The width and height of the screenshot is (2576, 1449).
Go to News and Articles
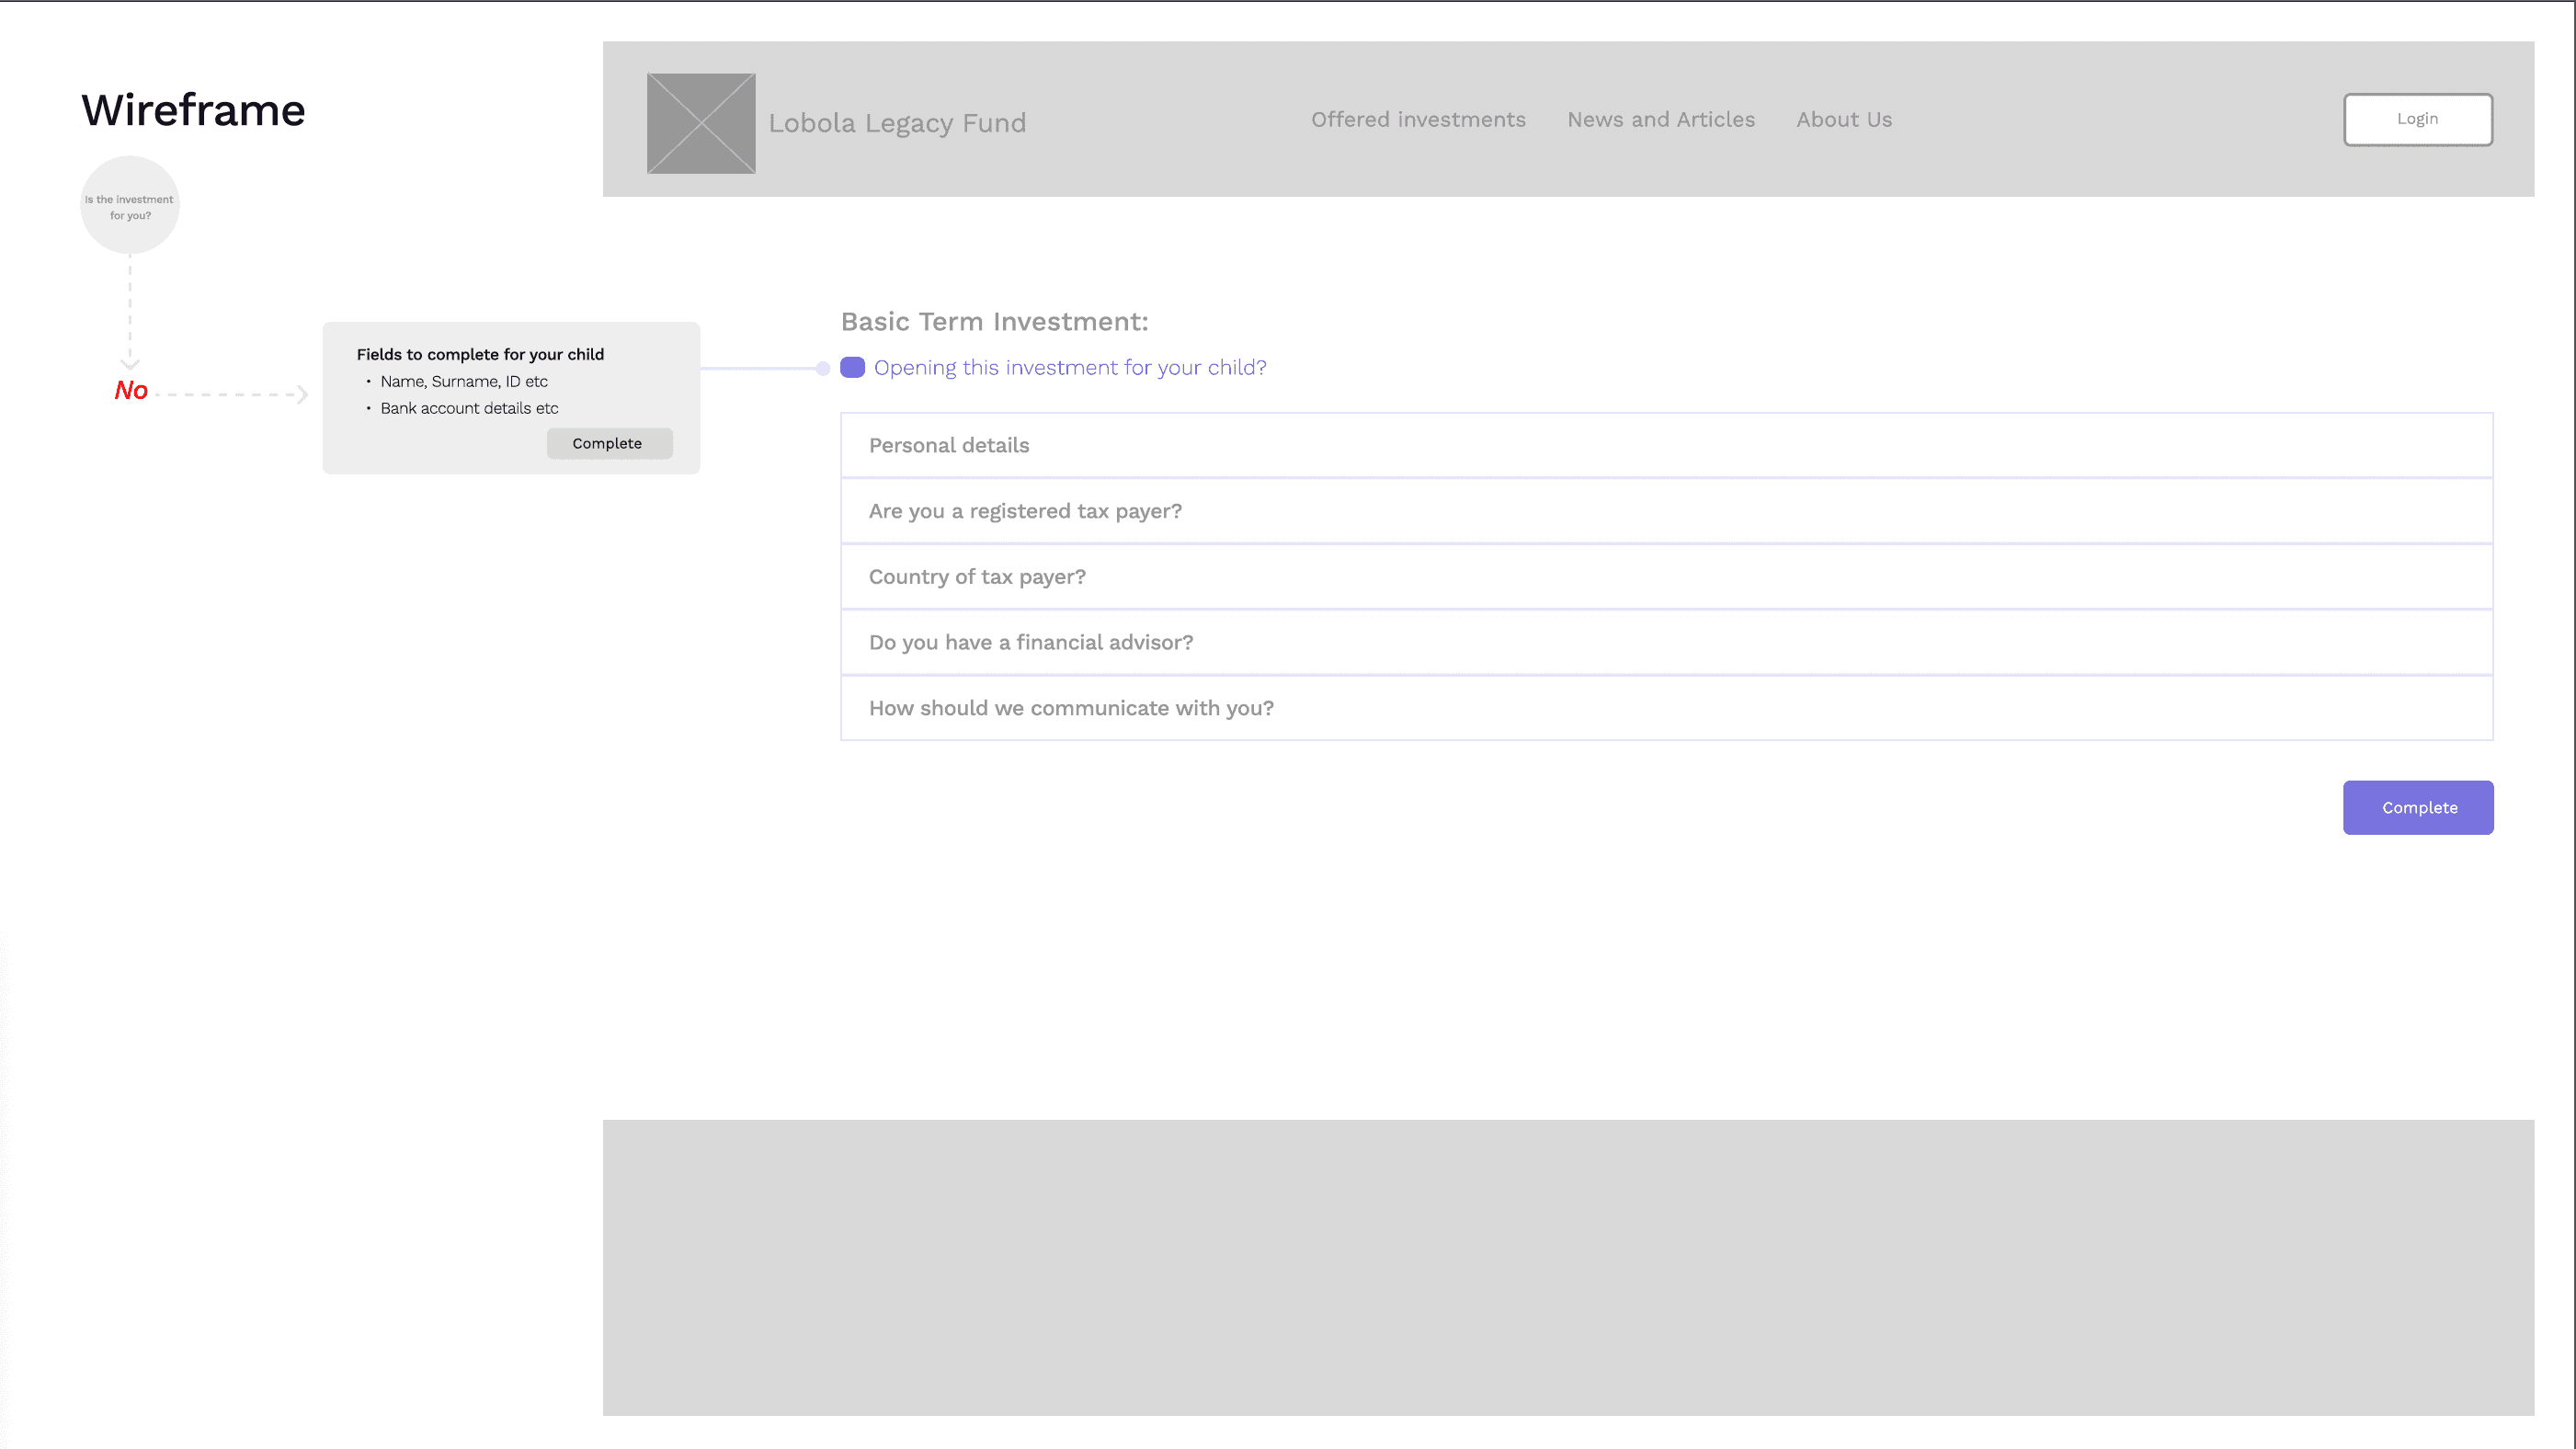1660,119
